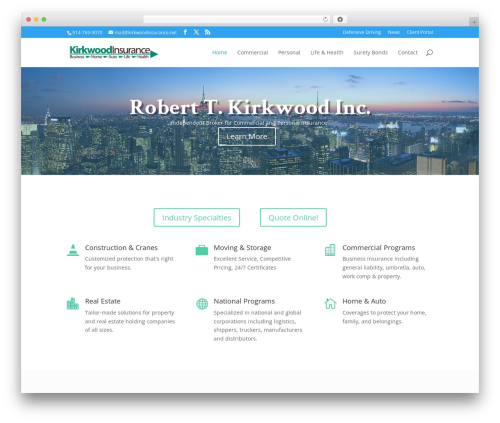500x423 pixels.
Task: Click the Robert T. Kirkwood Inc. hero title
Action: click(250, 107)
